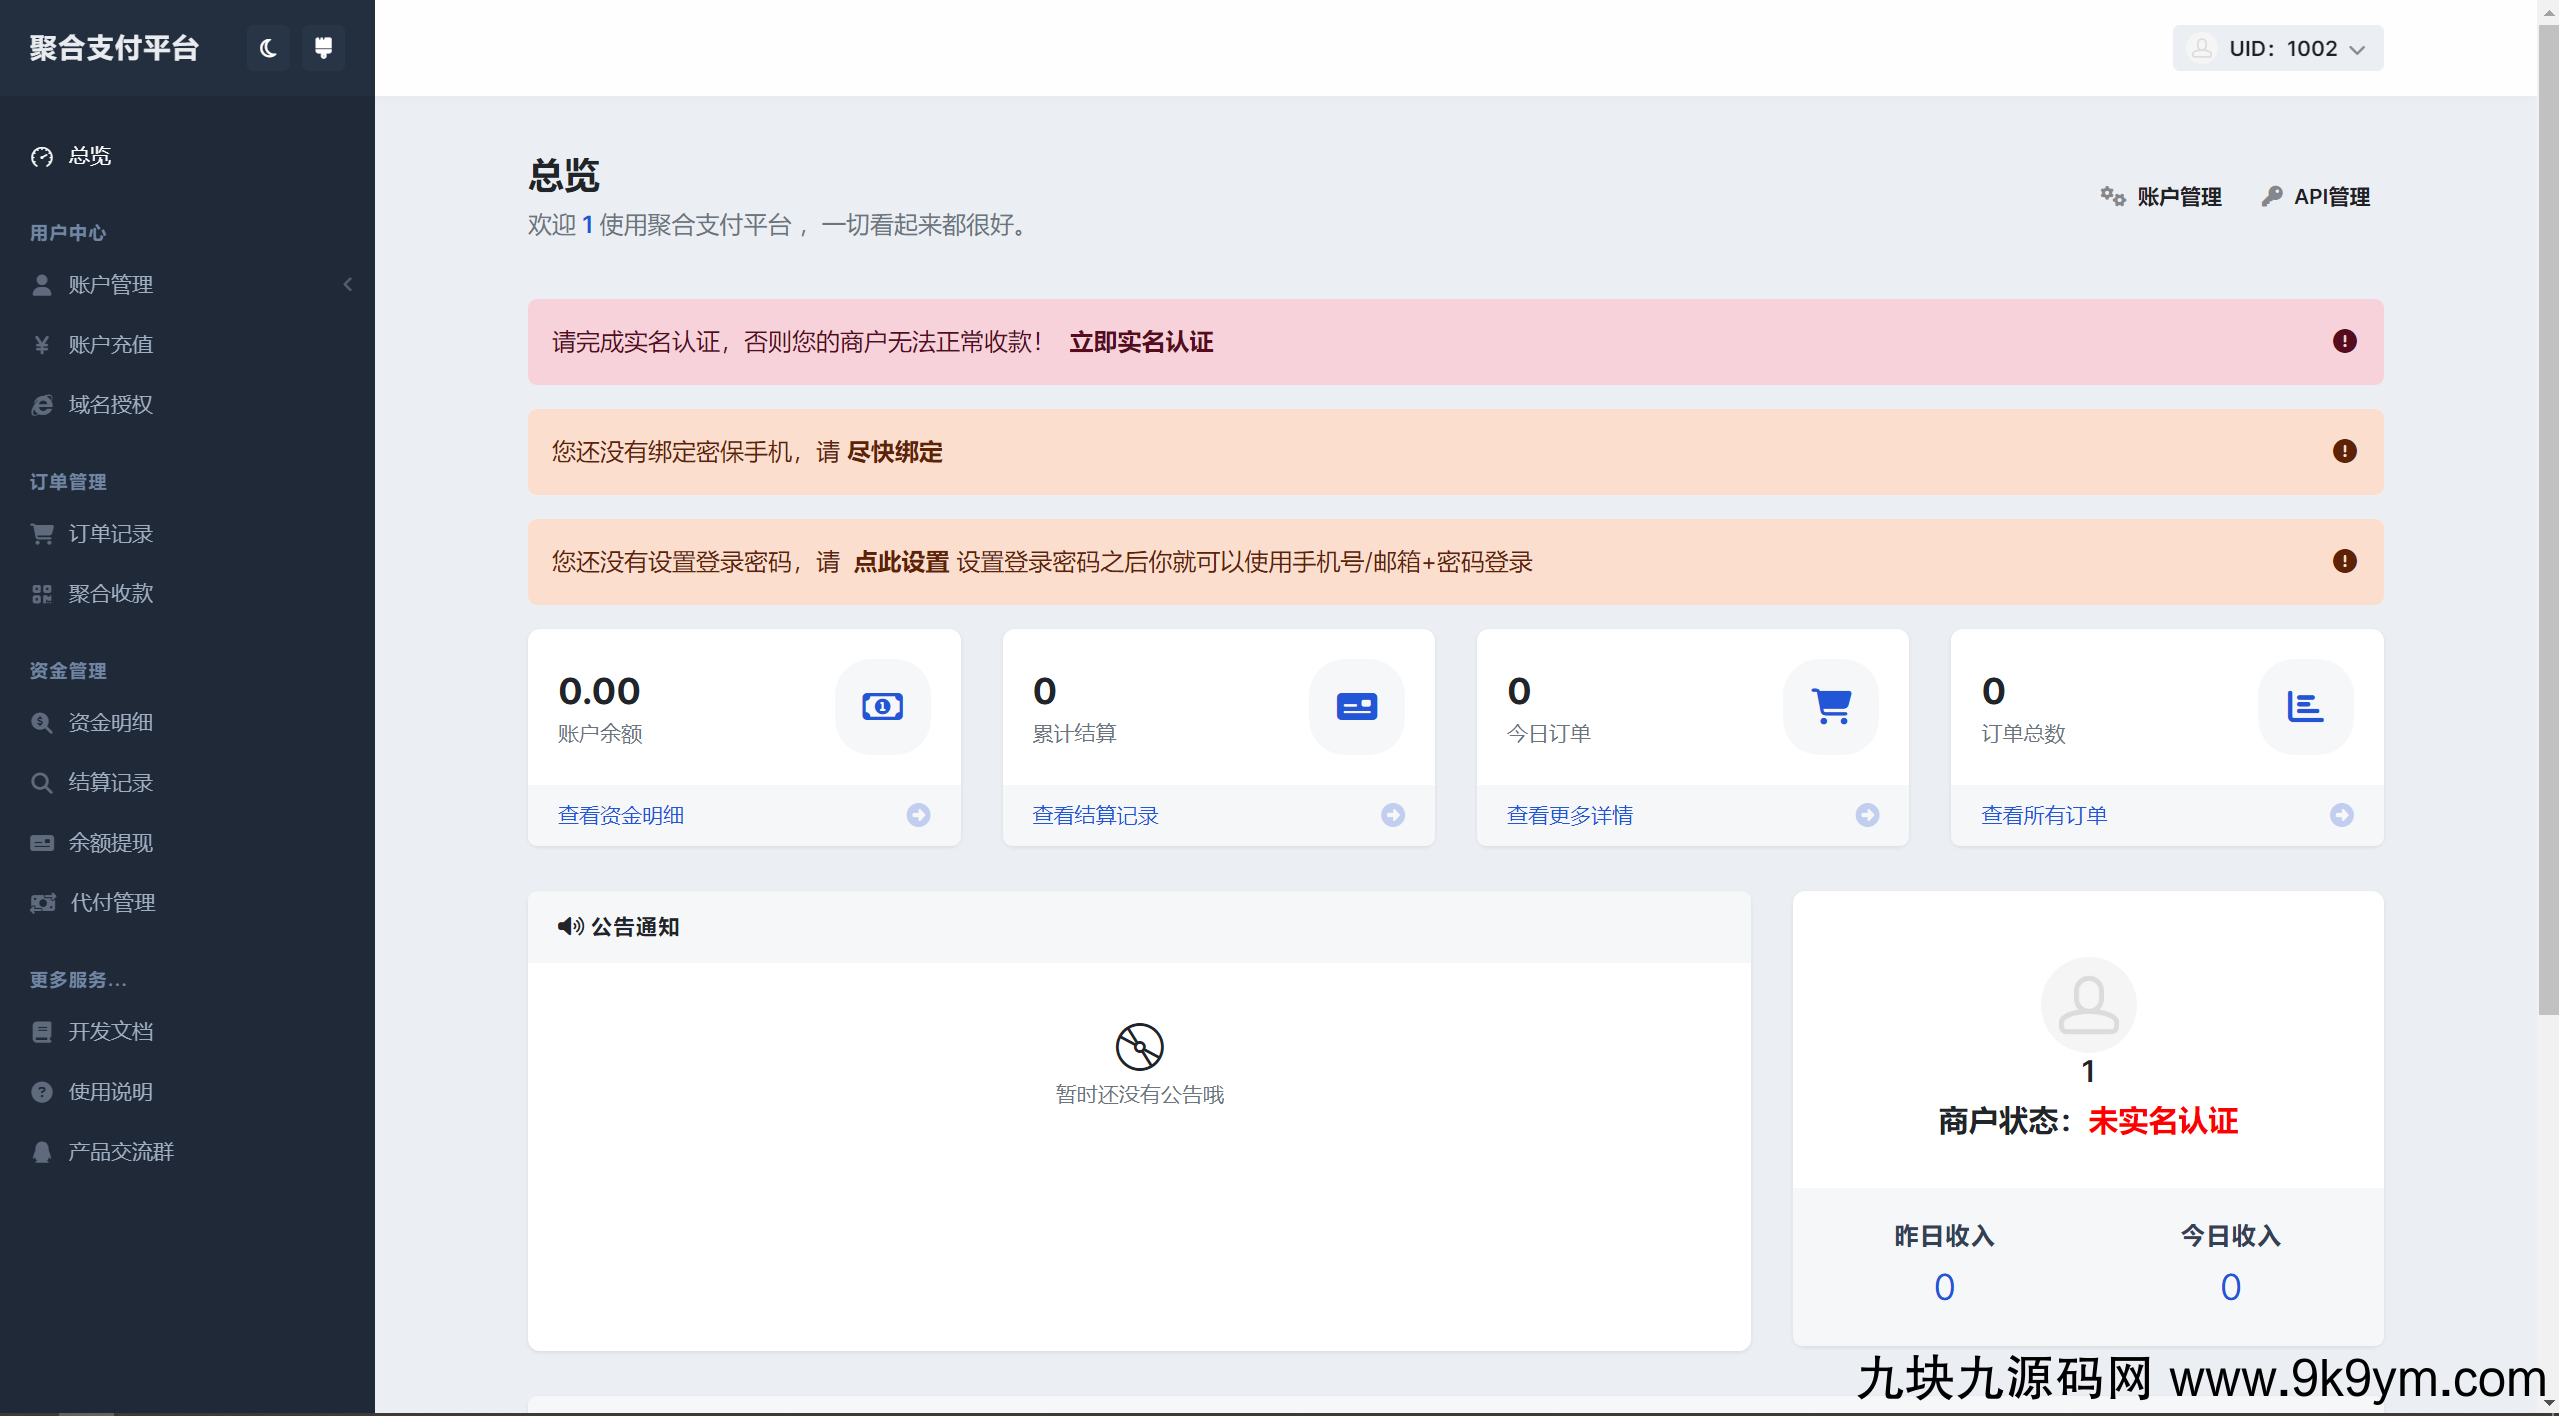Click the plug icon beside the platform title

[323, 48]
